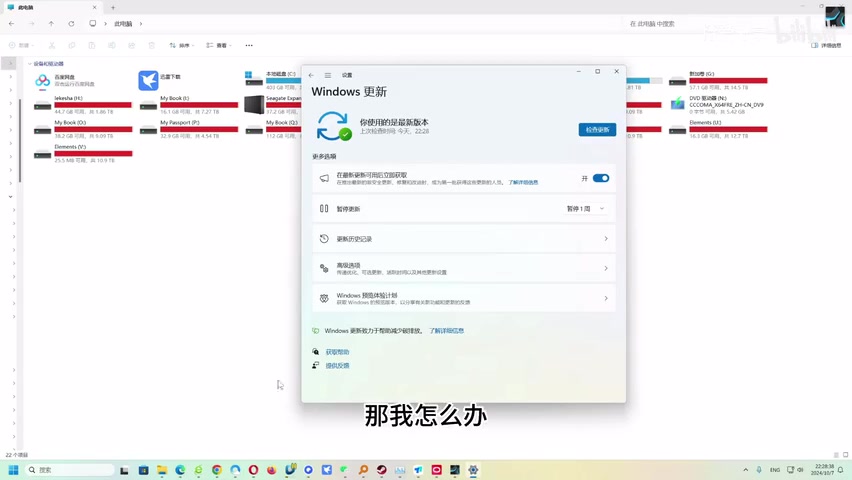Open the 查看 view dropdown
This screenshot has width=852, height=480.
[218, 46]
